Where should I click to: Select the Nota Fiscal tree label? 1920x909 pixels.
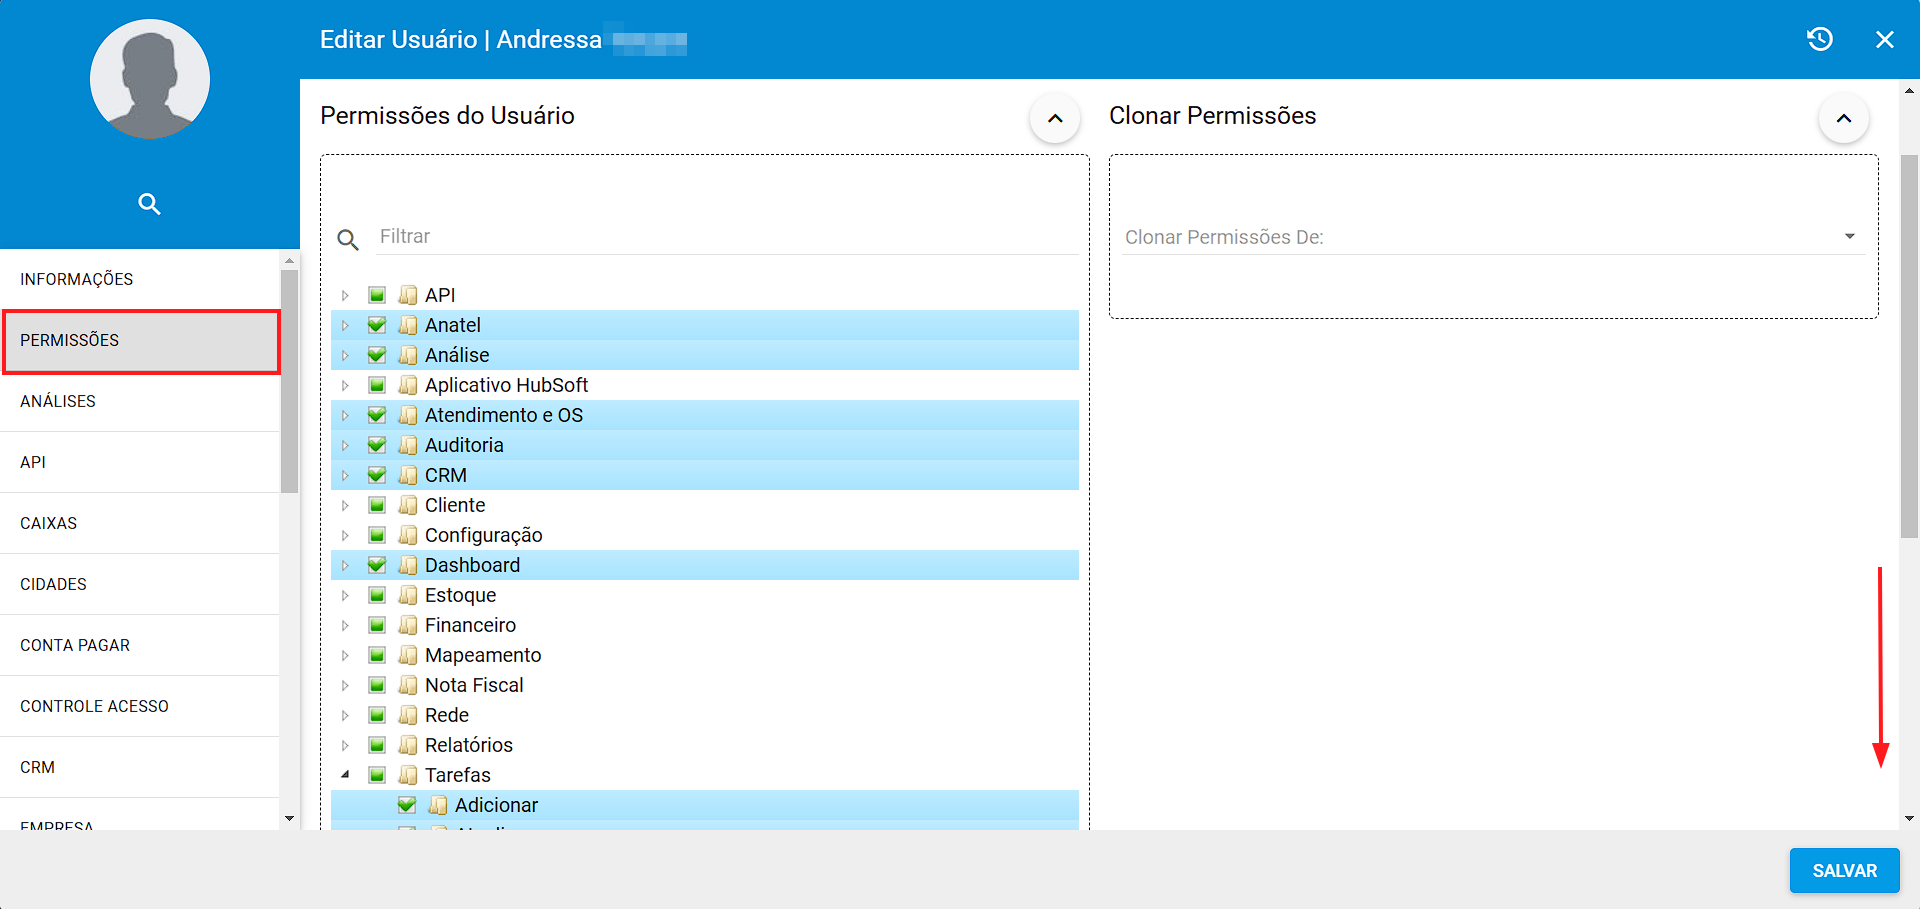pos(474,685)
